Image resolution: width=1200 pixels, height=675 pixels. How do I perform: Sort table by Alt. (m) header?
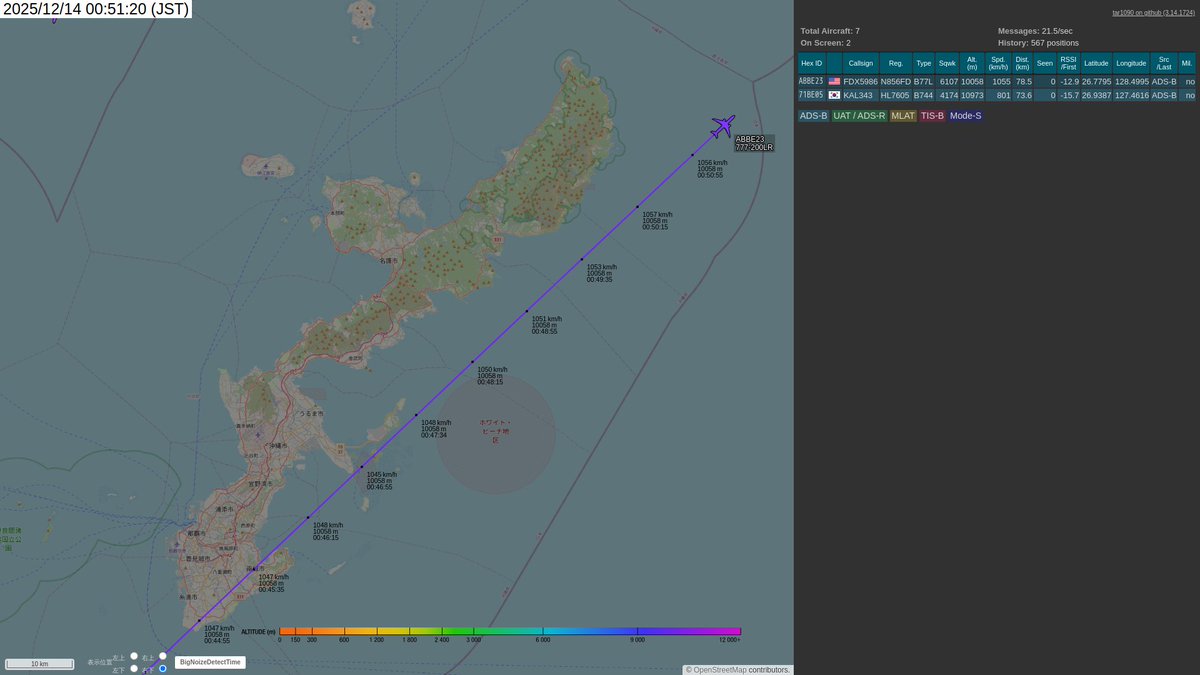pyautogui.click(x=972, y=63)
